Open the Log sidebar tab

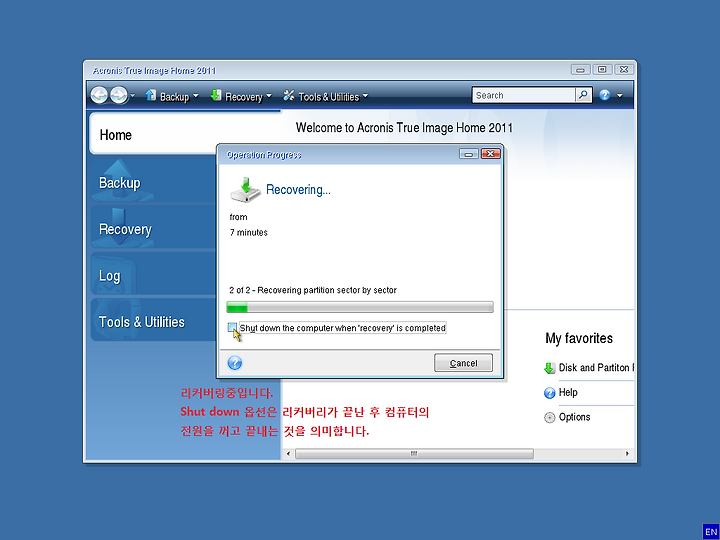pos(153,275)
